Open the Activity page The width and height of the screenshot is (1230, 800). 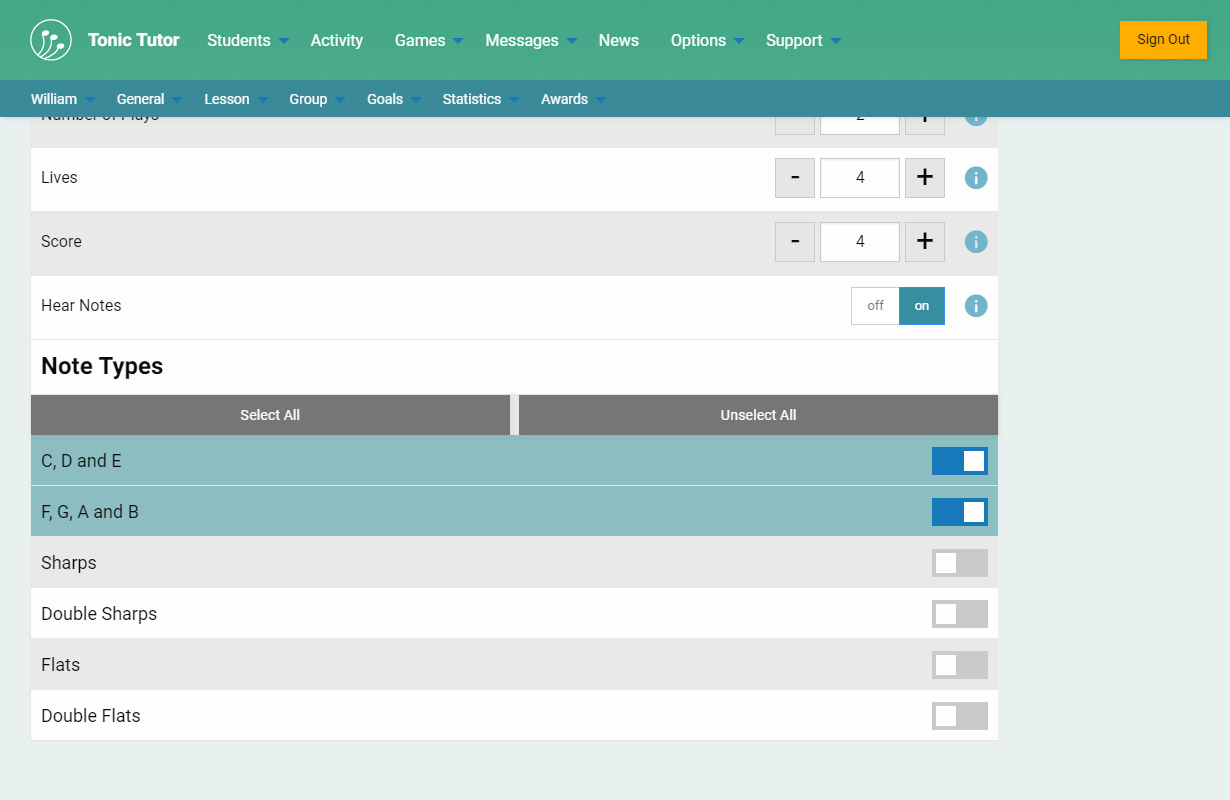tap(336, 40)
